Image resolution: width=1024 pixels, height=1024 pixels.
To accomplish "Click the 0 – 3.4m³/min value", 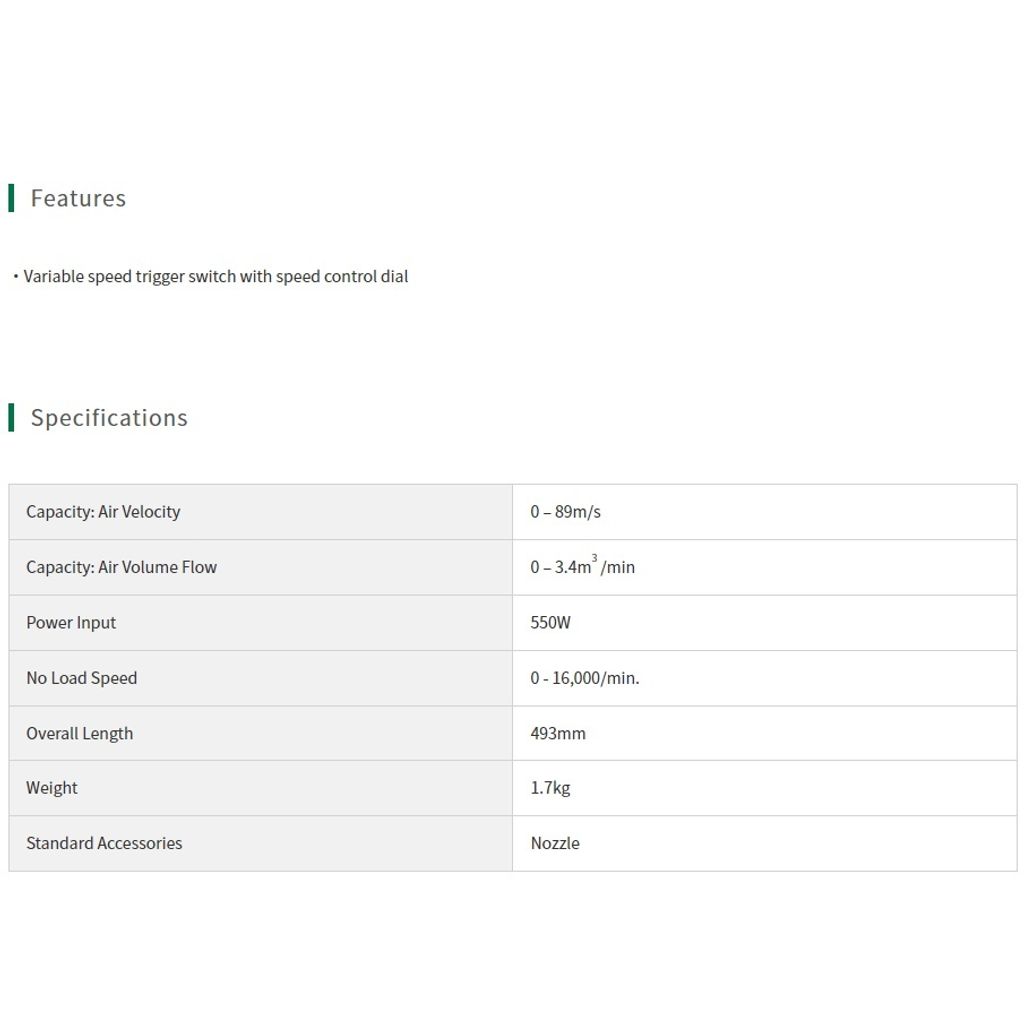I will tap(583, 566).
